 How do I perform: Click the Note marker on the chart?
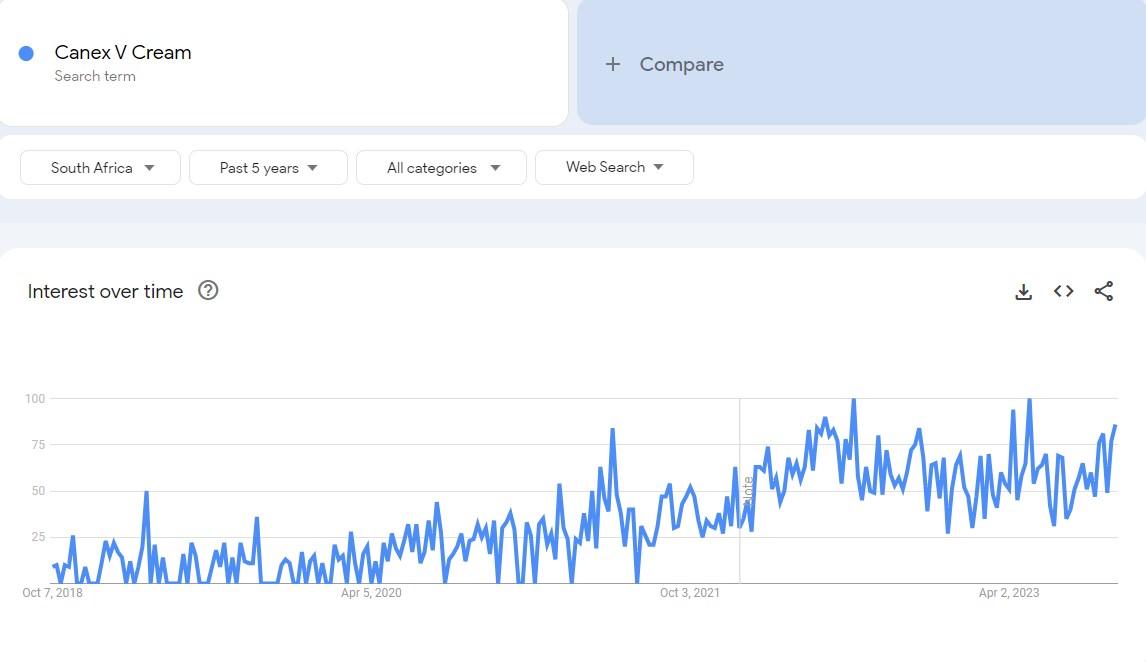[x=748, y=492]
